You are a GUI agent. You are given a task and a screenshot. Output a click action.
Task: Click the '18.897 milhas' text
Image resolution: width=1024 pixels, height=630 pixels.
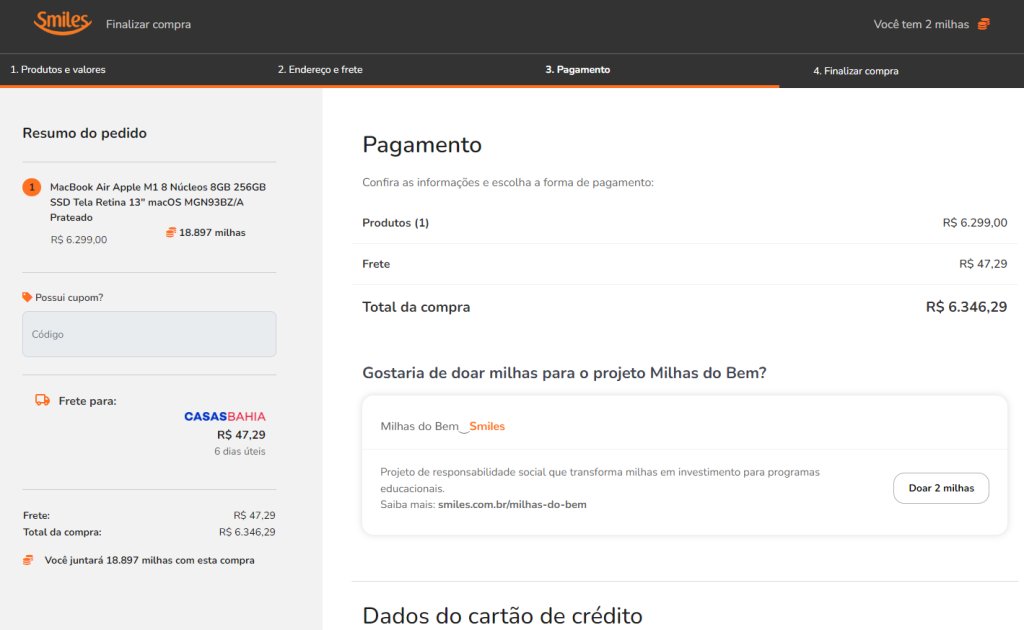pyautogui.click(x=212, y=232)
